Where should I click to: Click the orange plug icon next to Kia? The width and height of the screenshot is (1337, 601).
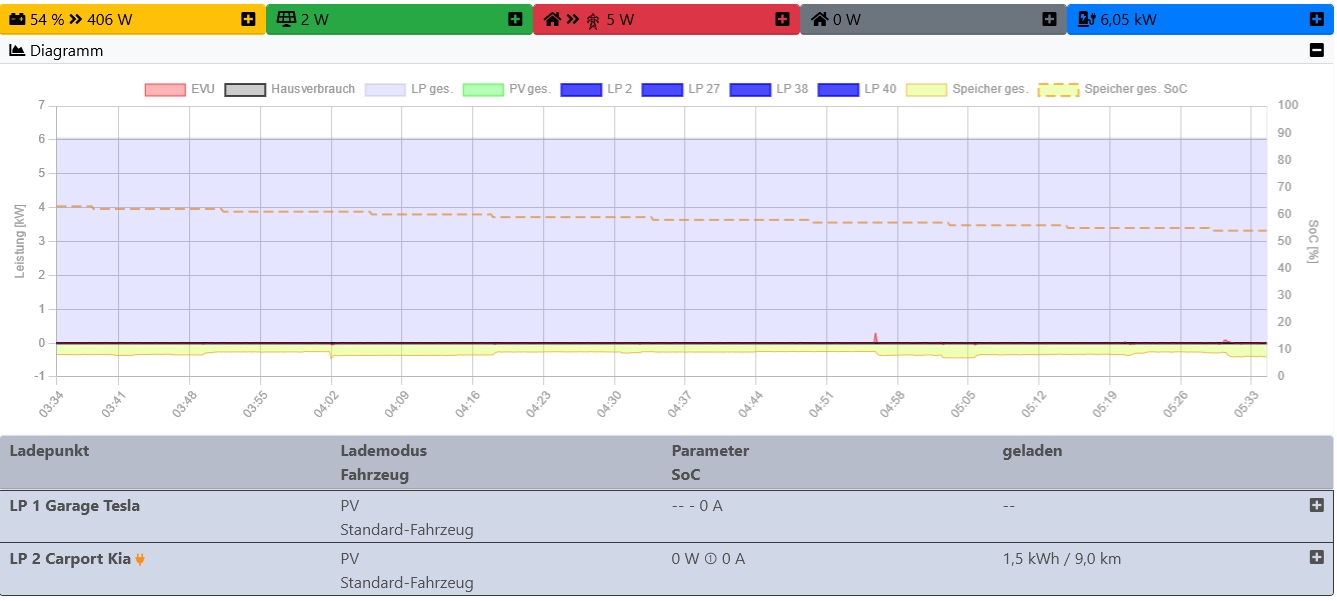tap(140, 559)
